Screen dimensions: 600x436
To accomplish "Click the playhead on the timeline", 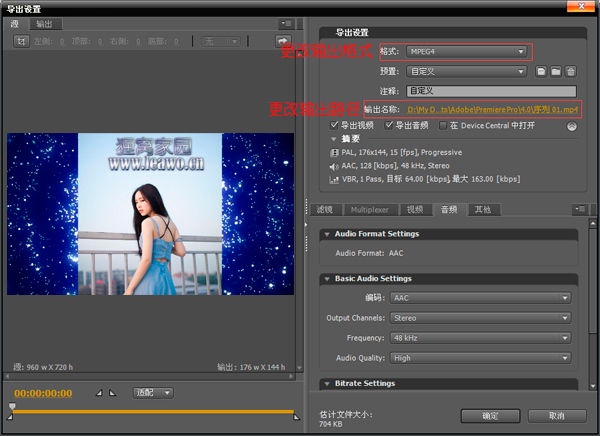I will click(12, 406).
